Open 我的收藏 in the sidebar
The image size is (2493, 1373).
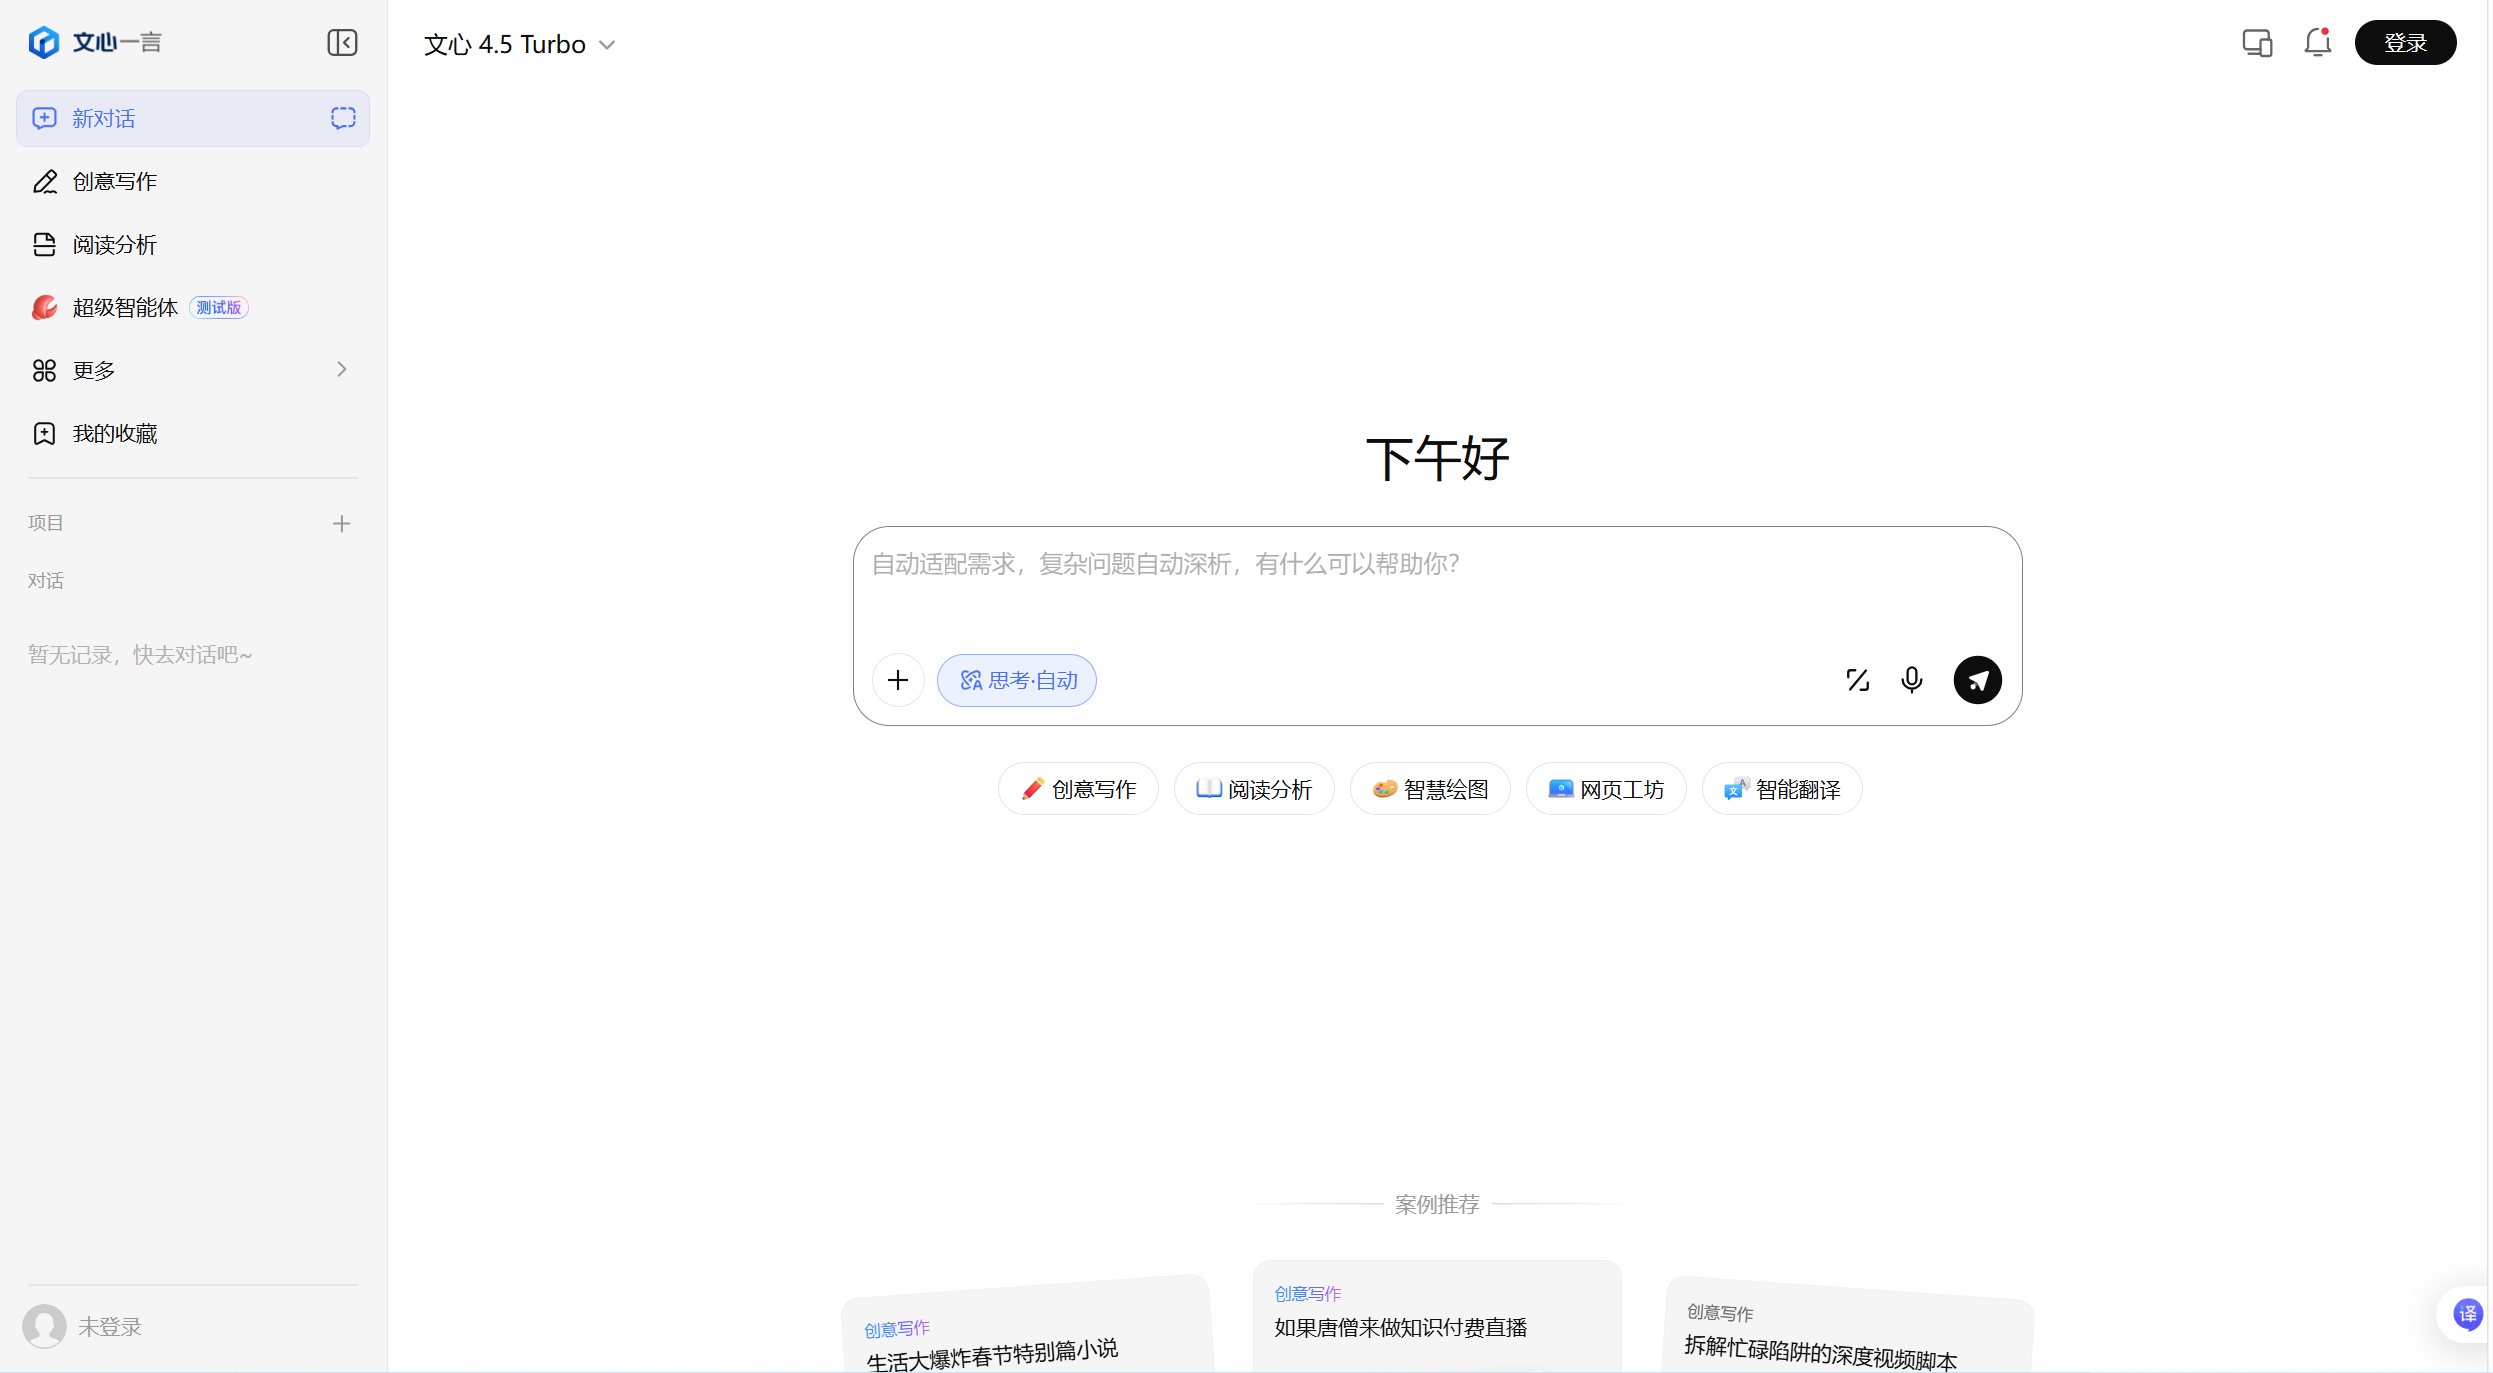point(115,433)
